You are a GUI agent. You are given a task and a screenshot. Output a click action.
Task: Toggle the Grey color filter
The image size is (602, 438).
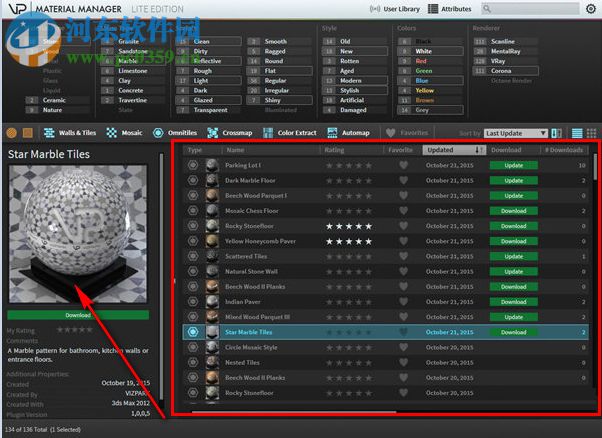pyautogui.click(x=430, y=110)
